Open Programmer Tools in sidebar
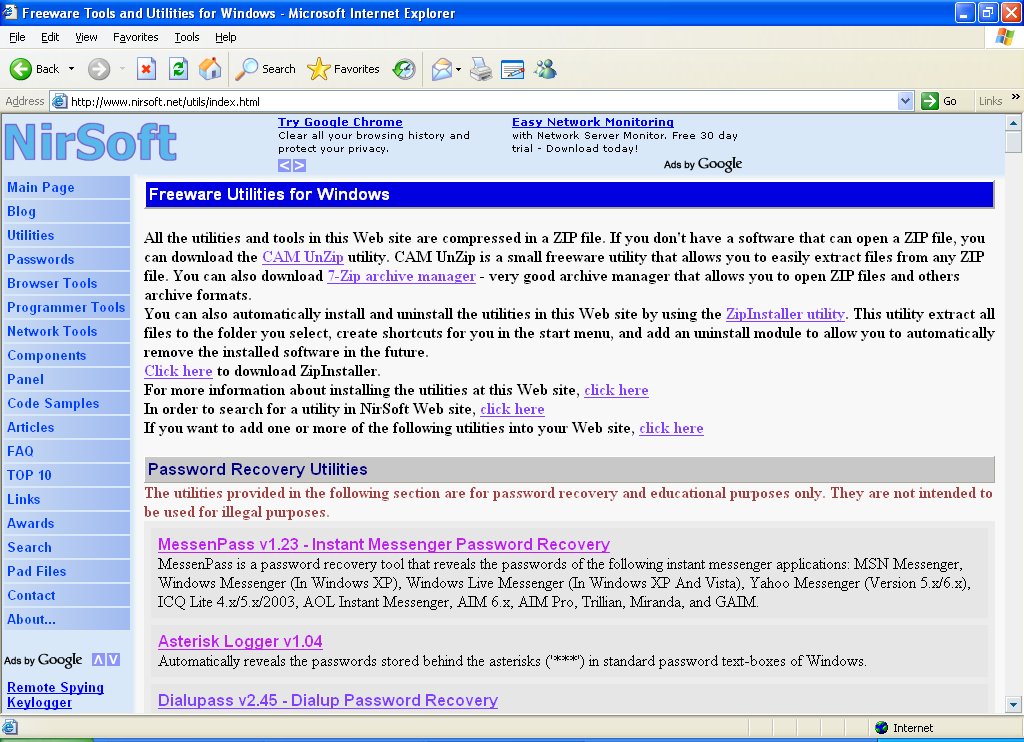Screen dimensions: 1024x742 tap(67, 308)
